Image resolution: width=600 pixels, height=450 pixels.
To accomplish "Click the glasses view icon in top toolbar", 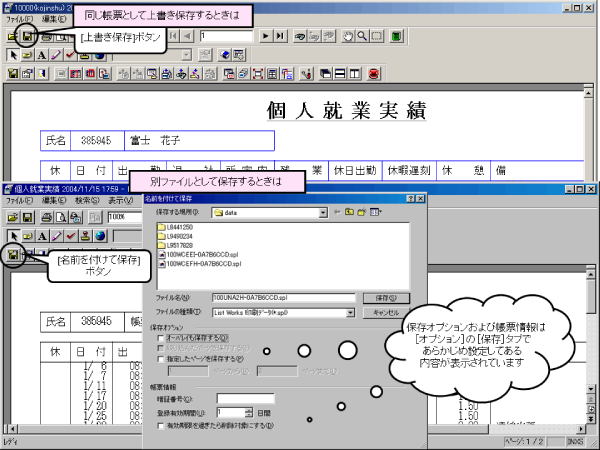I will pyautogui.click(x=300, y=36).
